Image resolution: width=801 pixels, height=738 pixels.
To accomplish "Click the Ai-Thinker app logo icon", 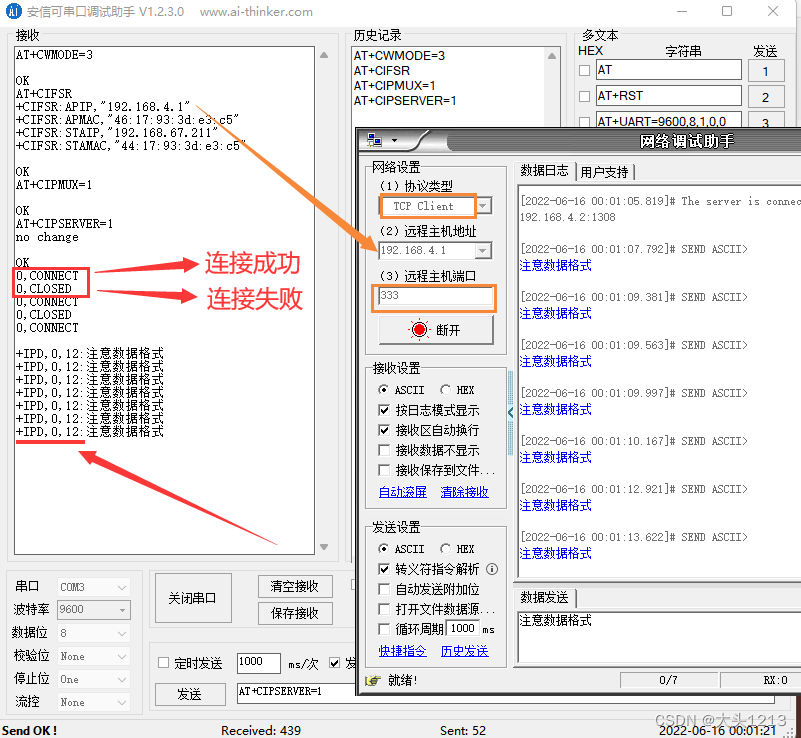I will click(x=13, y=11).
